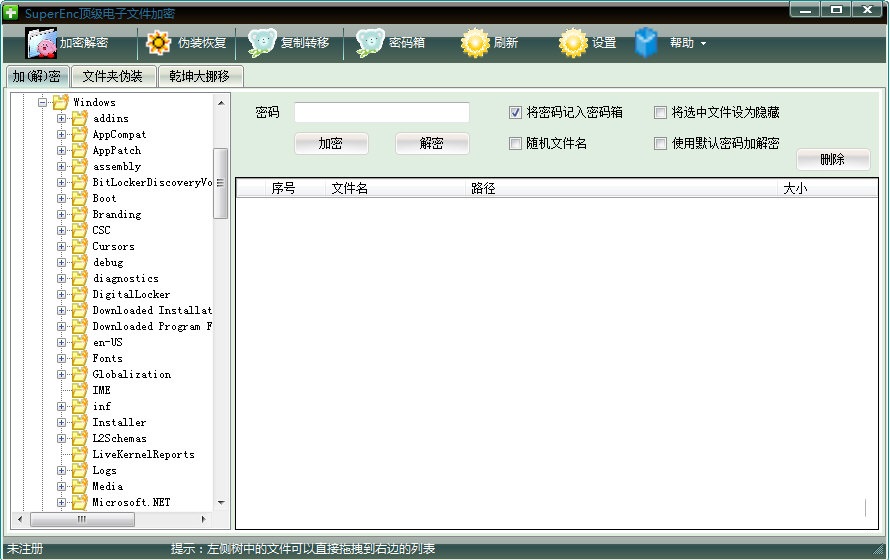Expand the addins folder node
This screenshot has height=560, width=890.
(x=62, y=119)
